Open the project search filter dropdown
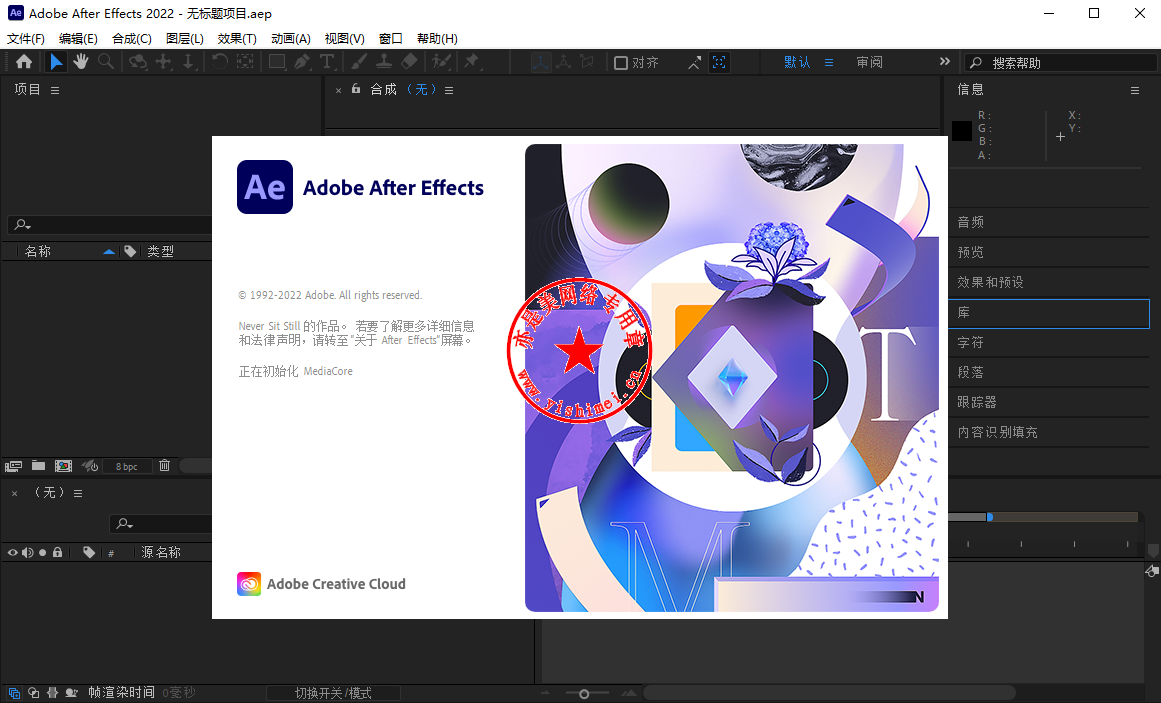Viewport: 1161px width, 703px height. pos(22,224)
